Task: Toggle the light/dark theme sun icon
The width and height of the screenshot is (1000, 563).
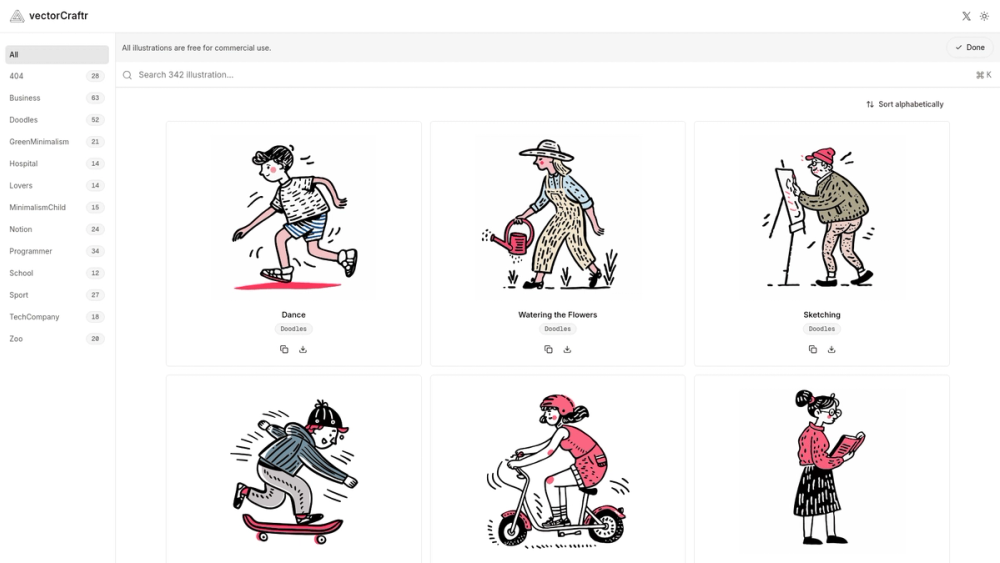Action: 984,17
